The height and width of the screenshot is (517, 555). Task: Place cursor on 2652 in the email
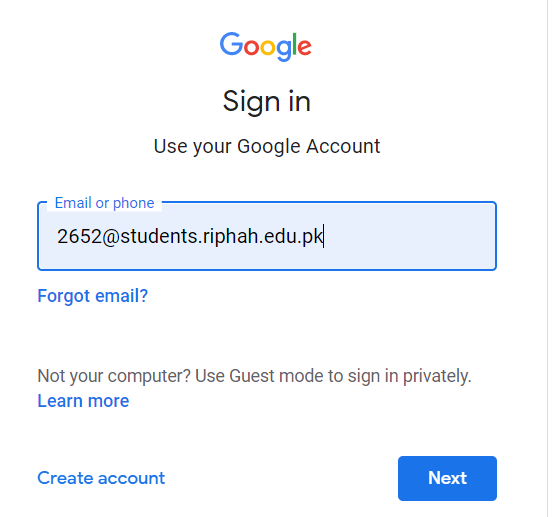coord(79,236)
